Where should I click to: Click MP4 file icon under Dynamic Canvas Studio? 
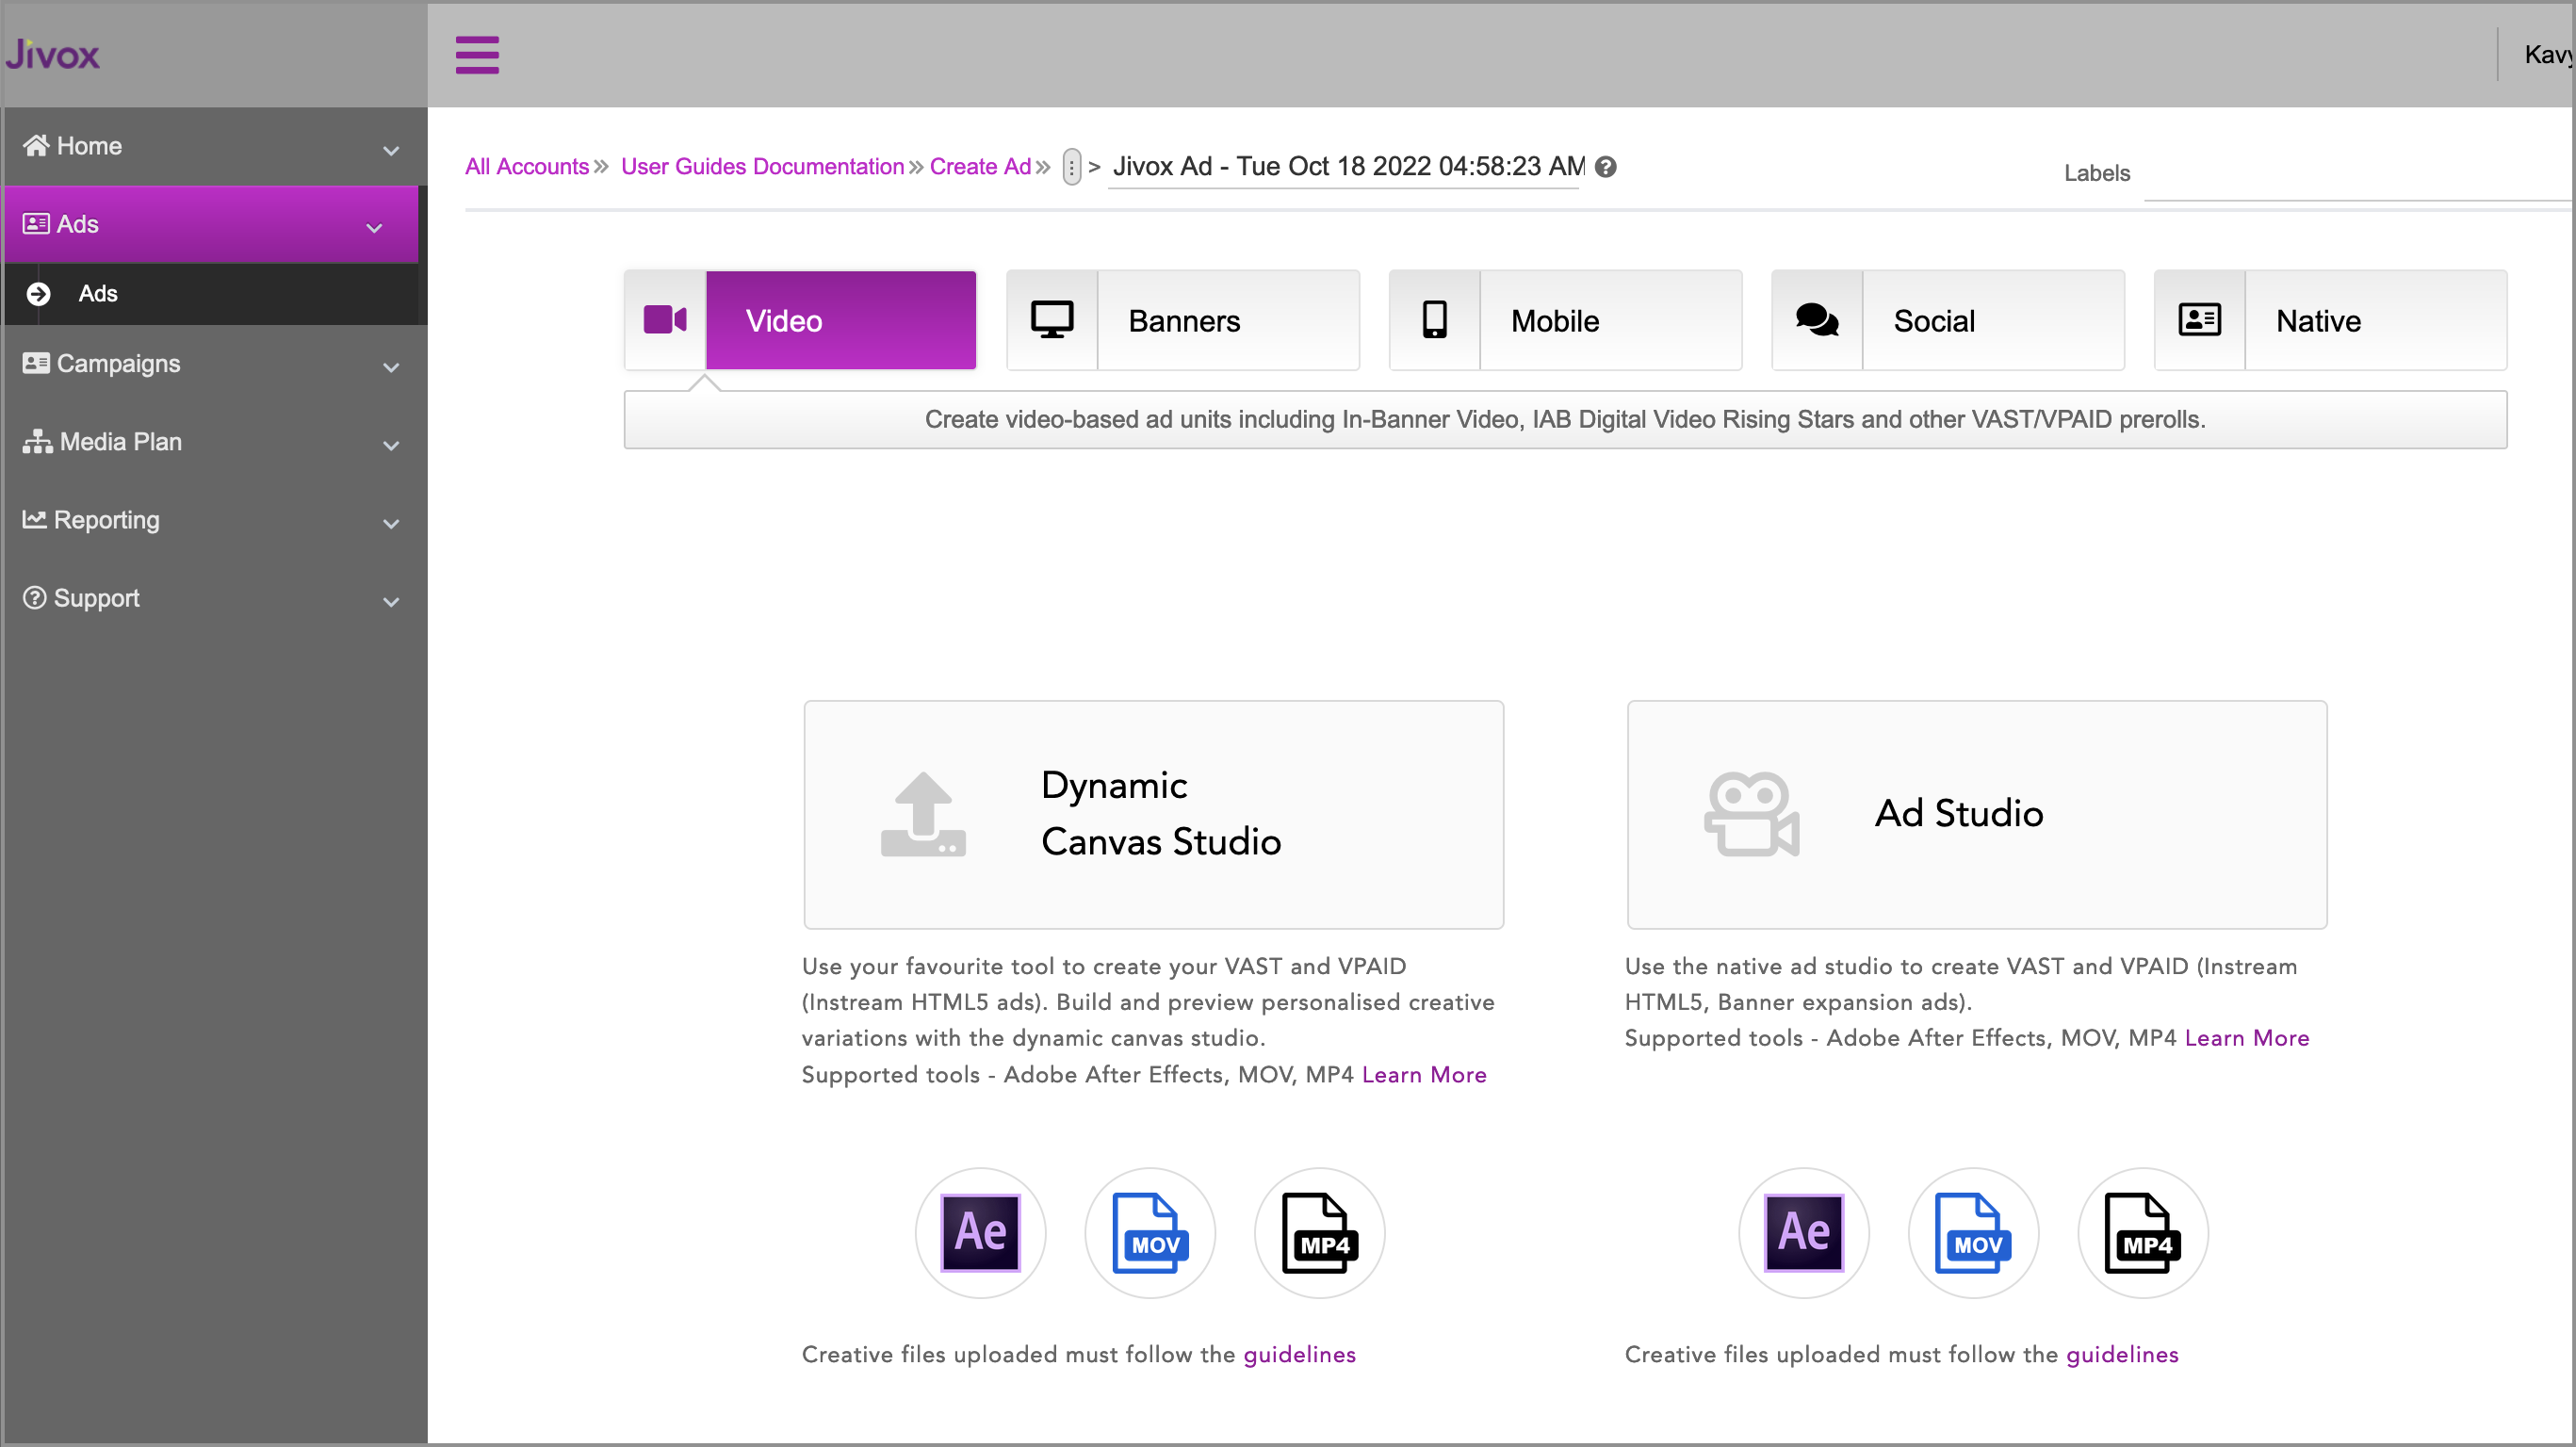click(x=1320, y=1232)
